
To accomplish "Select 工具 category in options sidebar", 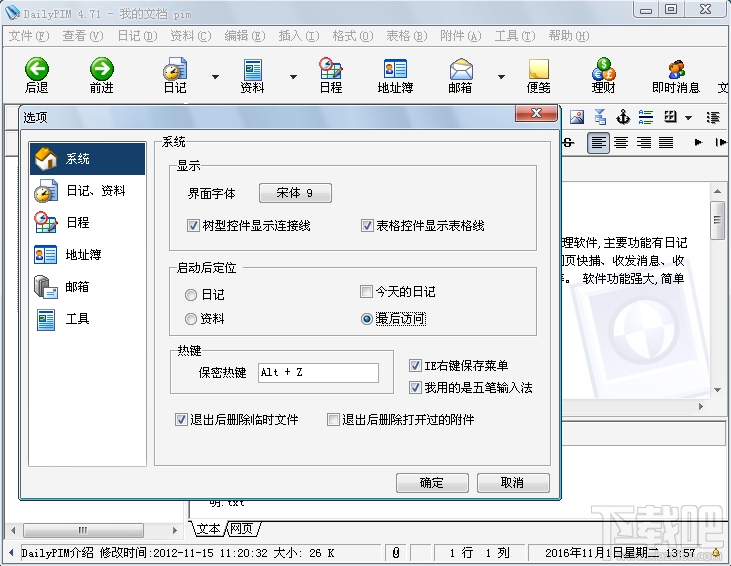I will 87,319.
